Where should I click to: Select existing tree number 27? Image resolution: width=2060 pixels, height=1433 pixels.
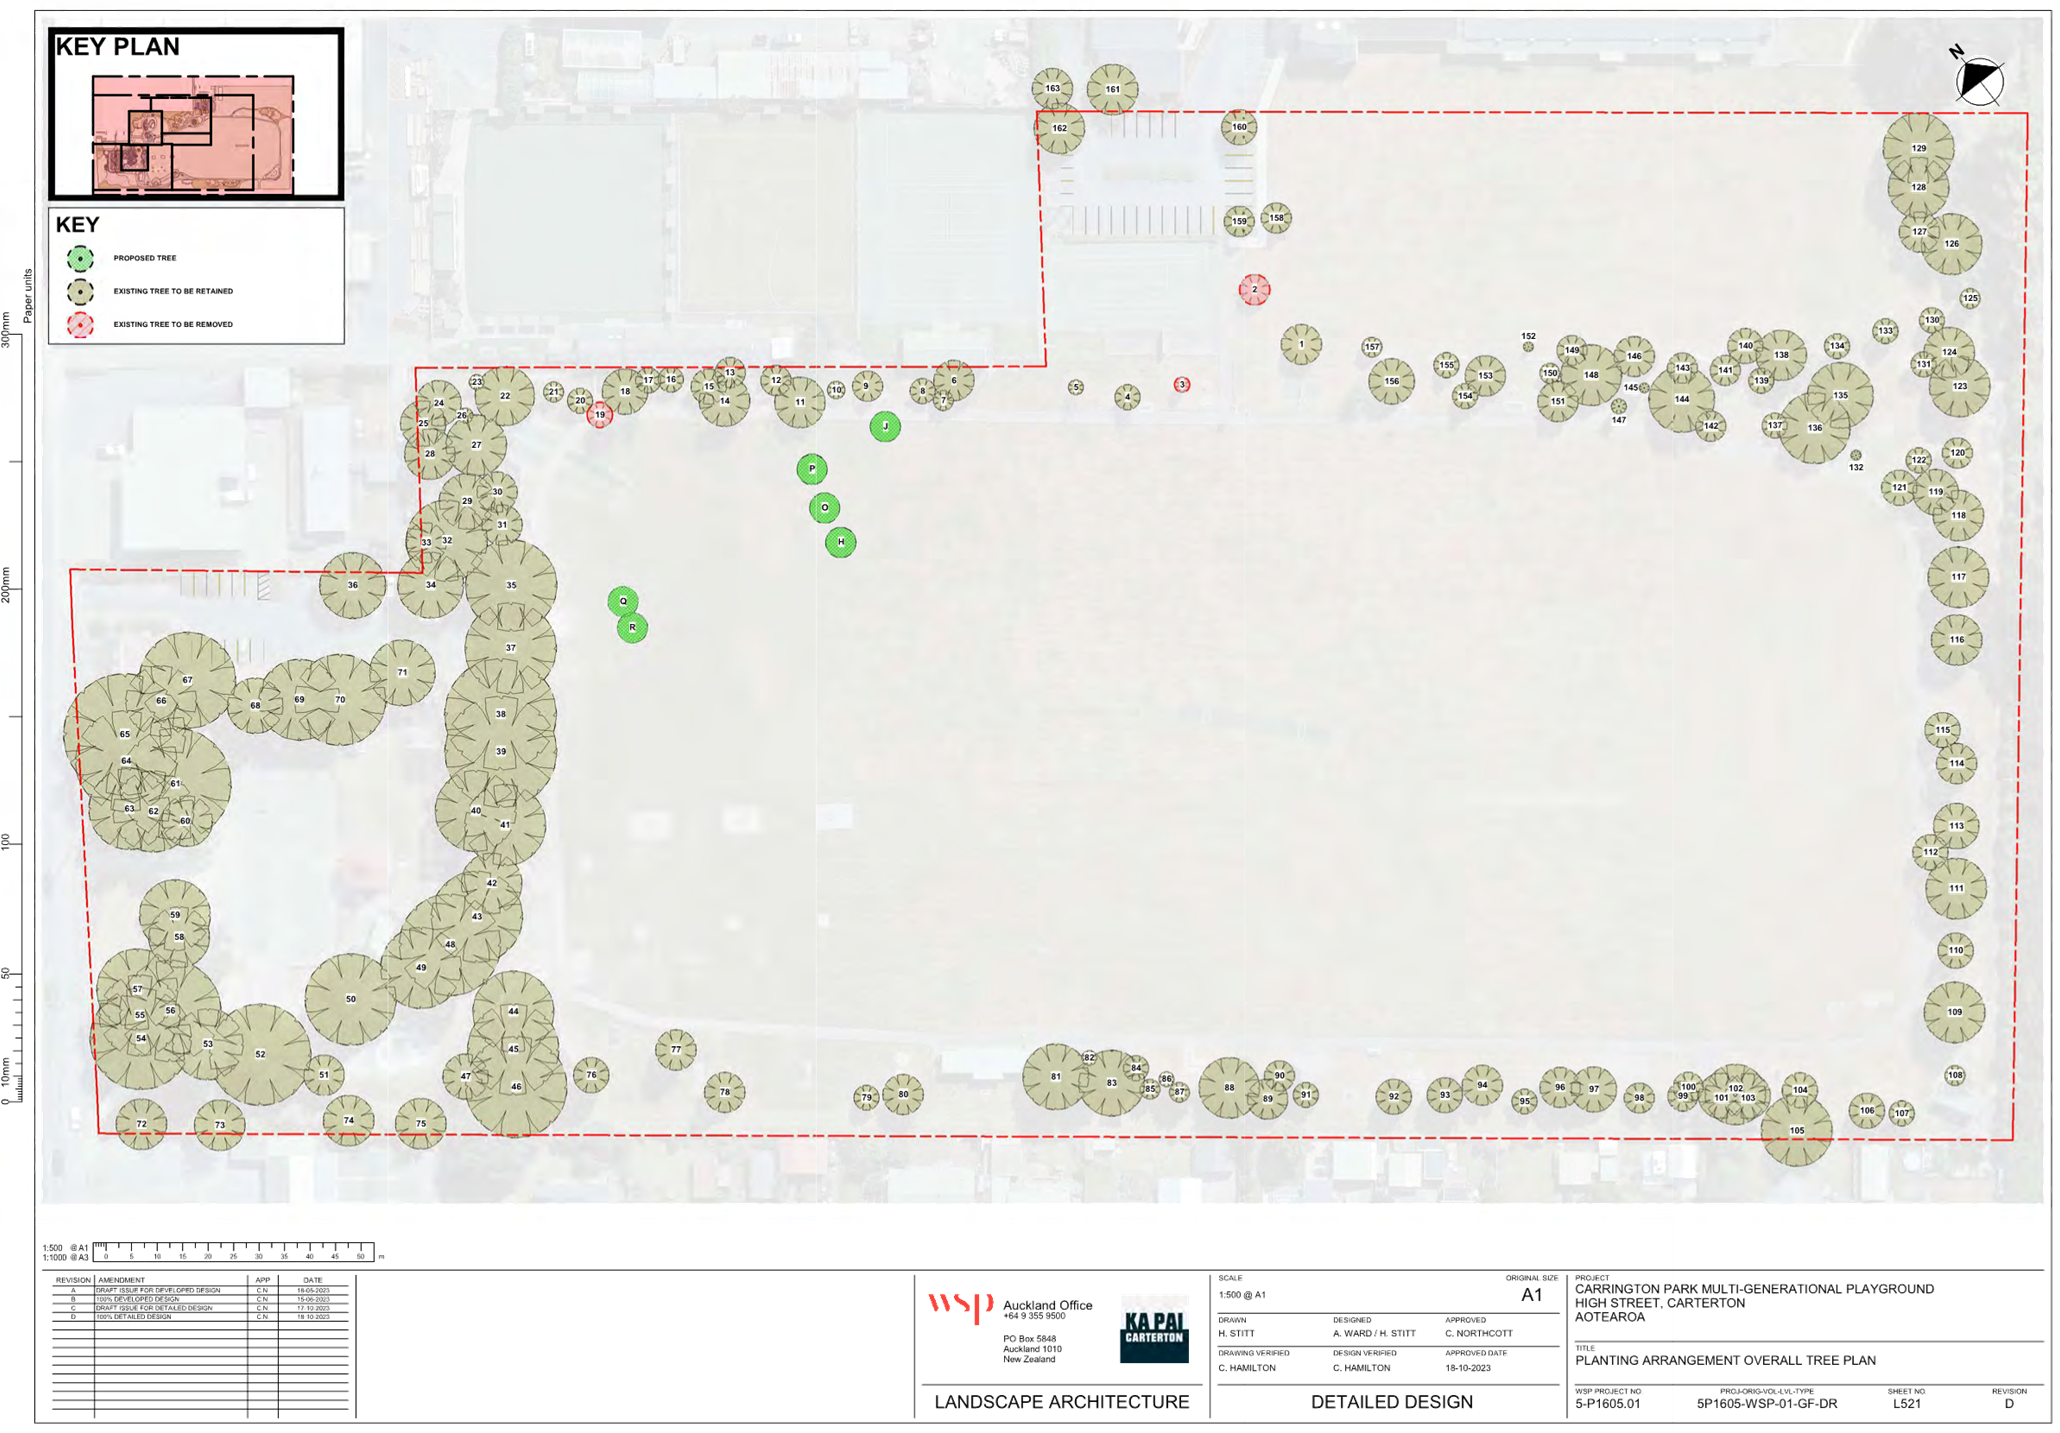[476, 446]
